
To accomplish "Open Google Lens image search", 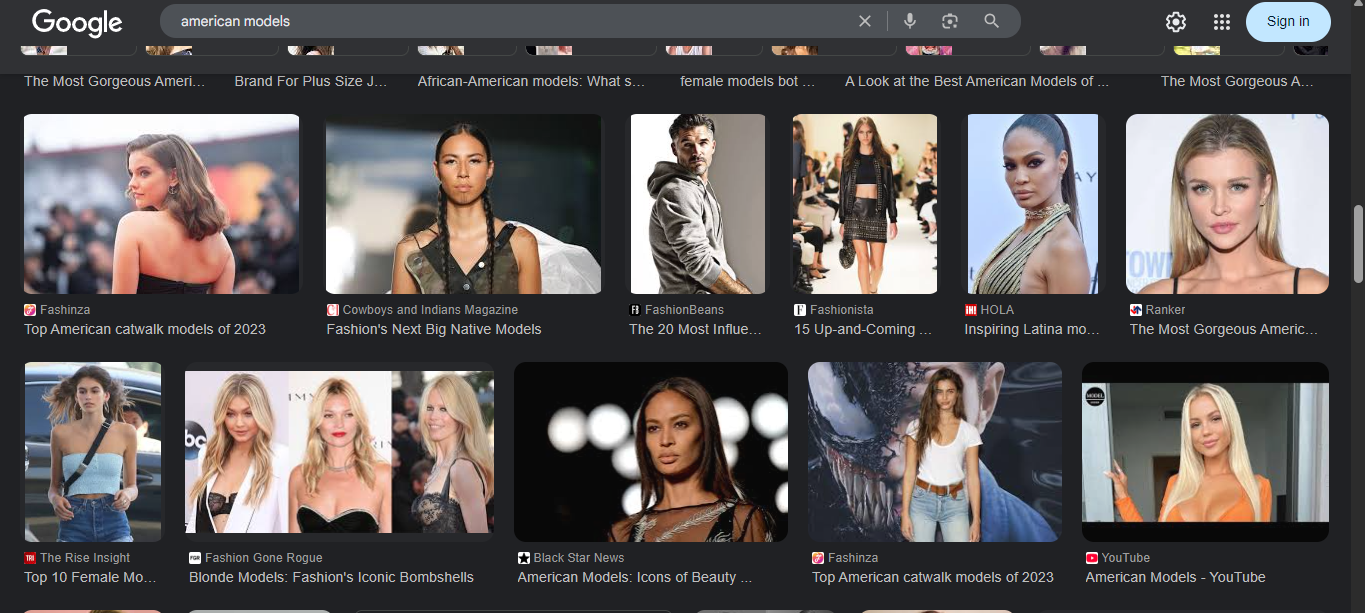I will [x=950, y=21].
